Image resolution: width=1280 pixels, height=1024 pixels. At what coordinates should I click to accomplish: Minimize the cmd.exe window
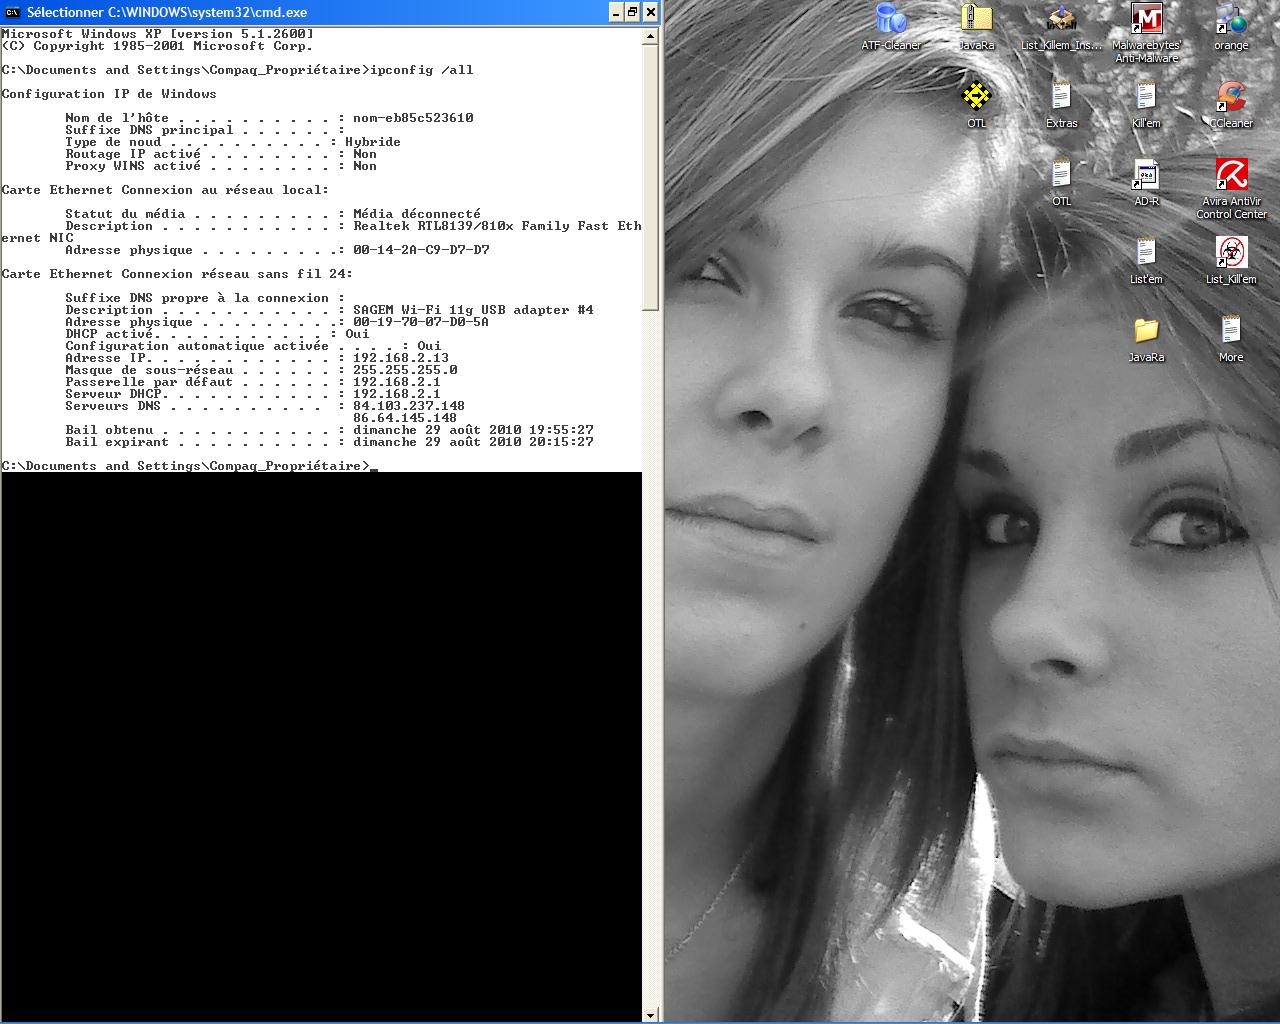(x=614, y=12)
